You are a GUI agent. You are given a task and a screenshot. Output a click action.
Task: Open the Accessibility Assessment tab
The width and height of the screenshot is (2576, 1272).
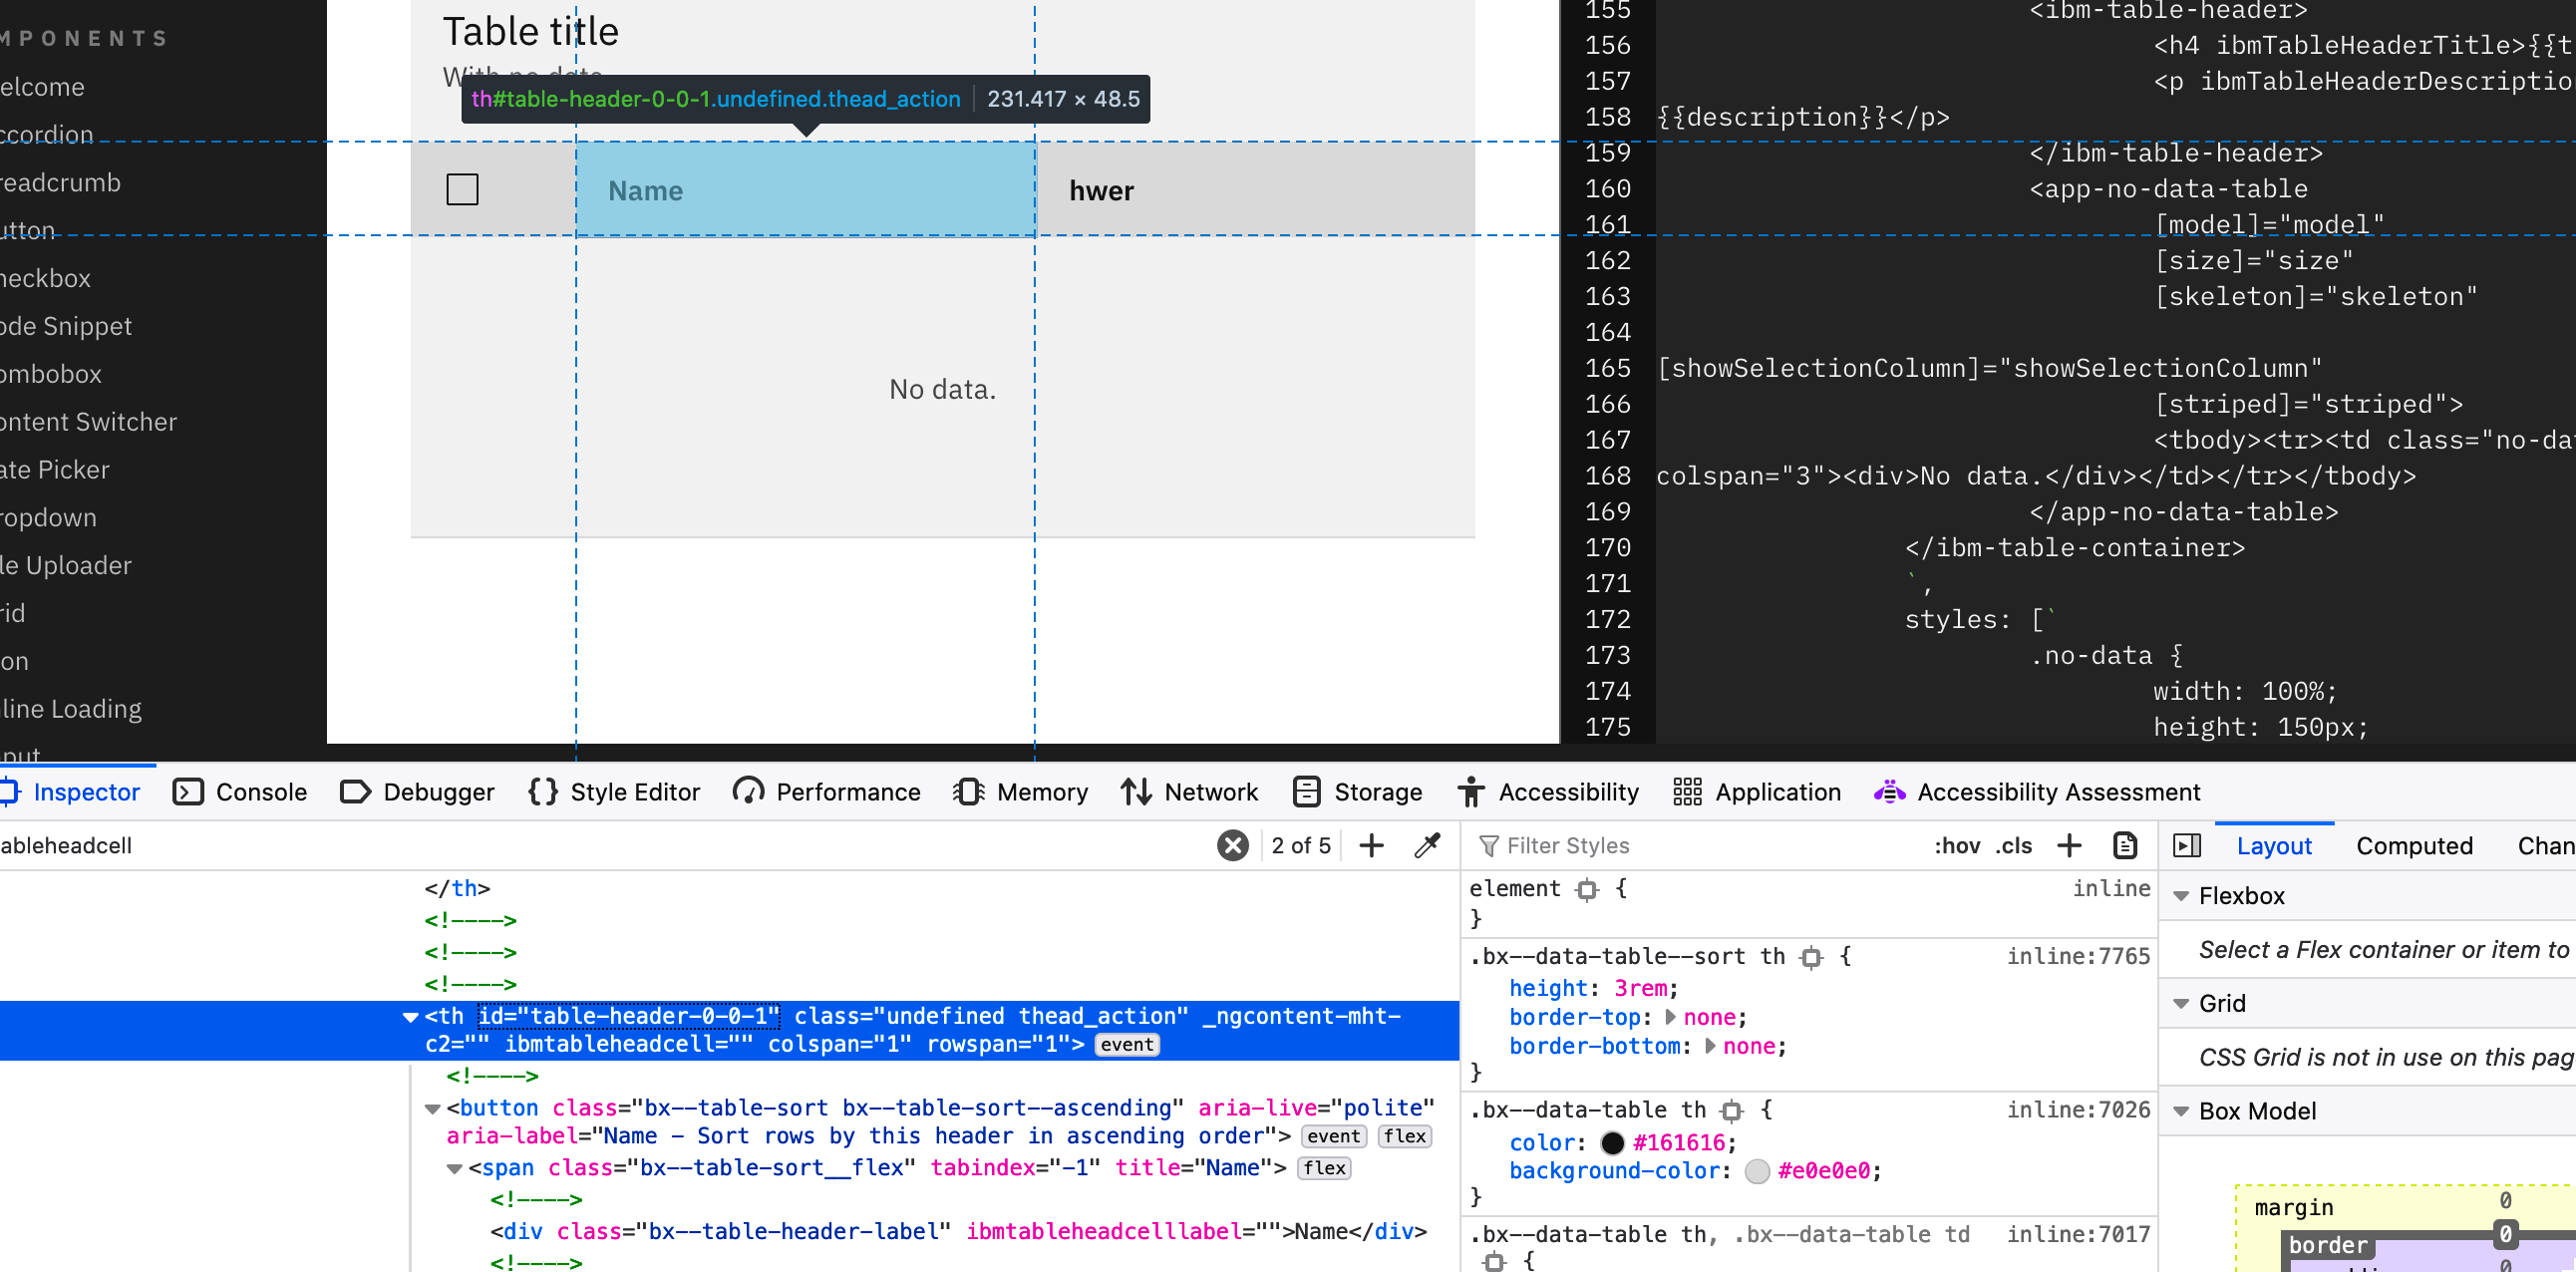[2037, 792]
